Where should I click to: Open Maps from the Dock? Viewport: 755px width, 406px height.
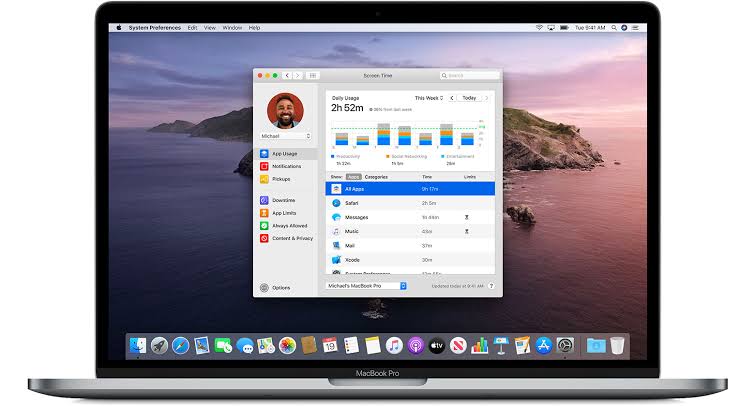click(266, 345)
